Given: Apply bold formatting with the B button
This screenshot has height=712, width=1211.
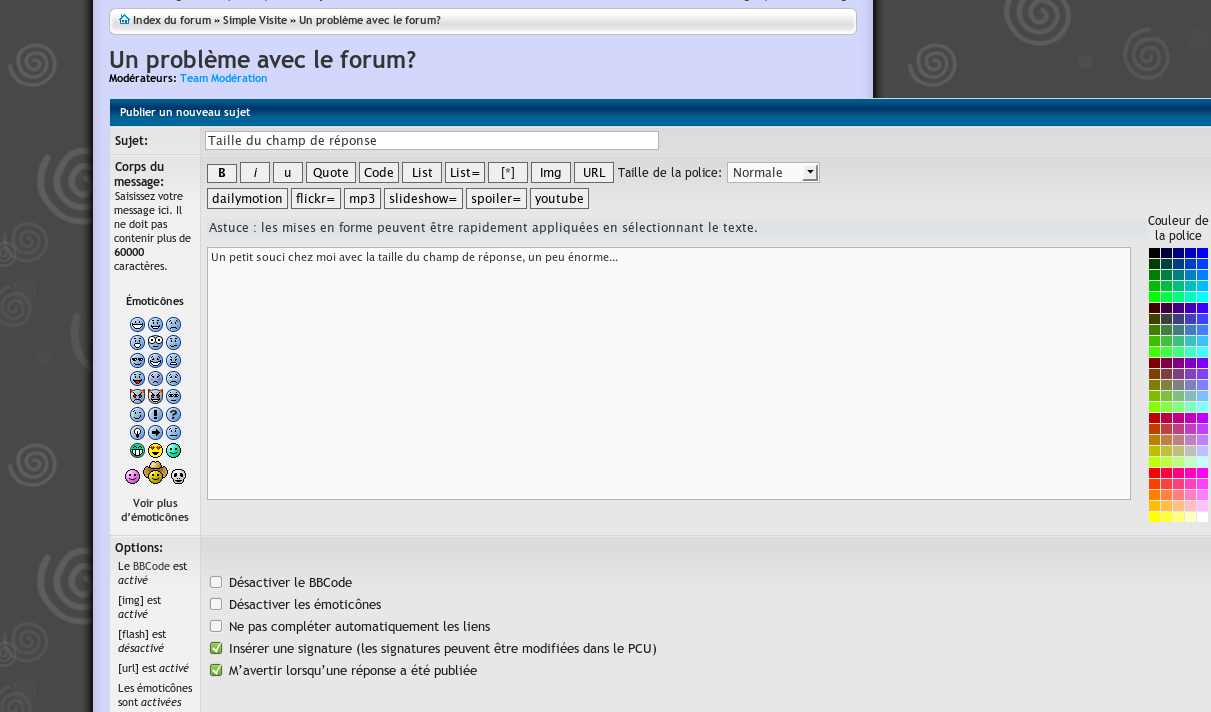Looking at the screenshot, I should pos(221,172).
